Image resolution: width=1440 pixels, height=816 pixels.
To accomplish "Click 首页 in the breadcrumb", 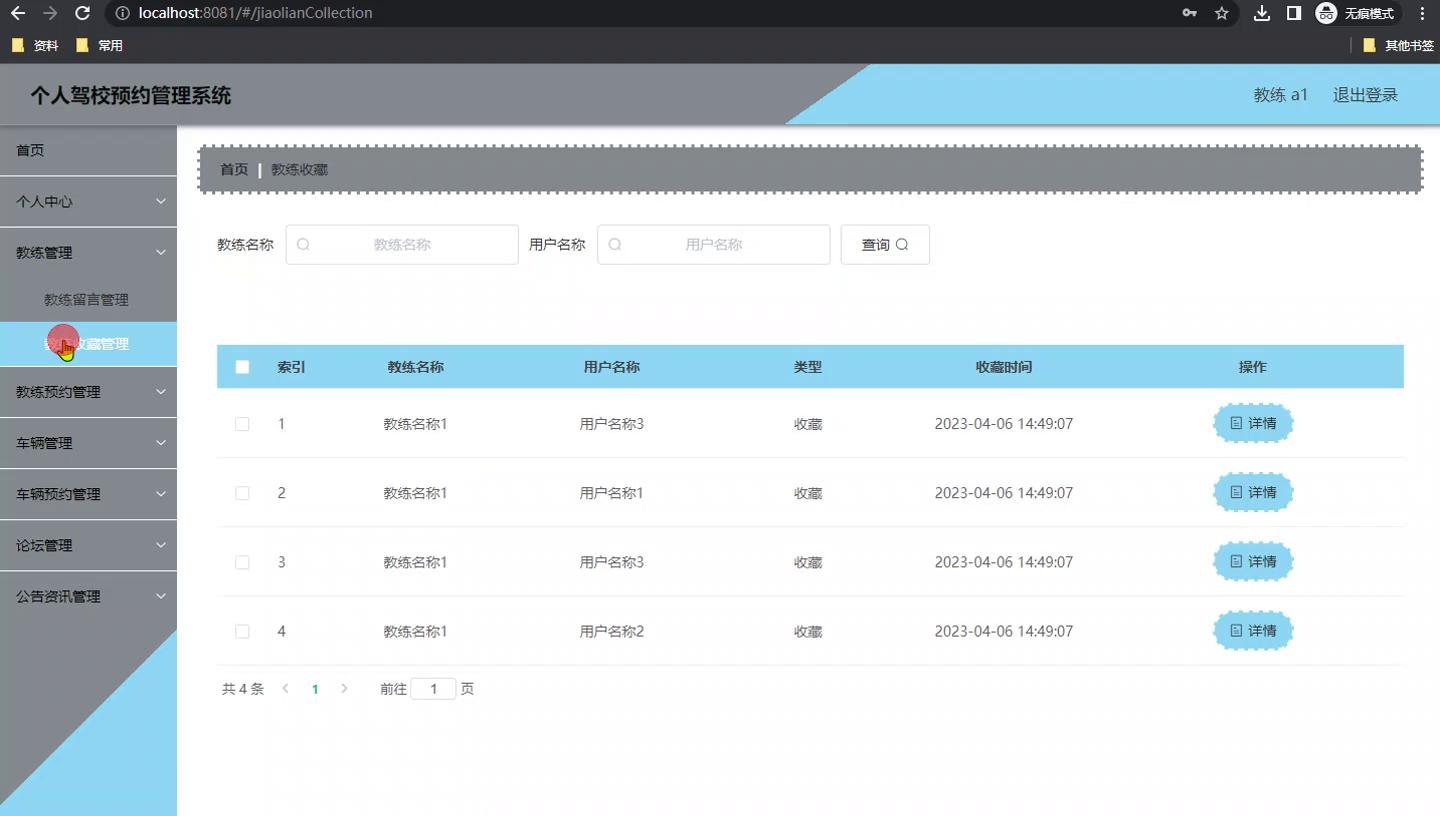I will [x=234, y=169].
